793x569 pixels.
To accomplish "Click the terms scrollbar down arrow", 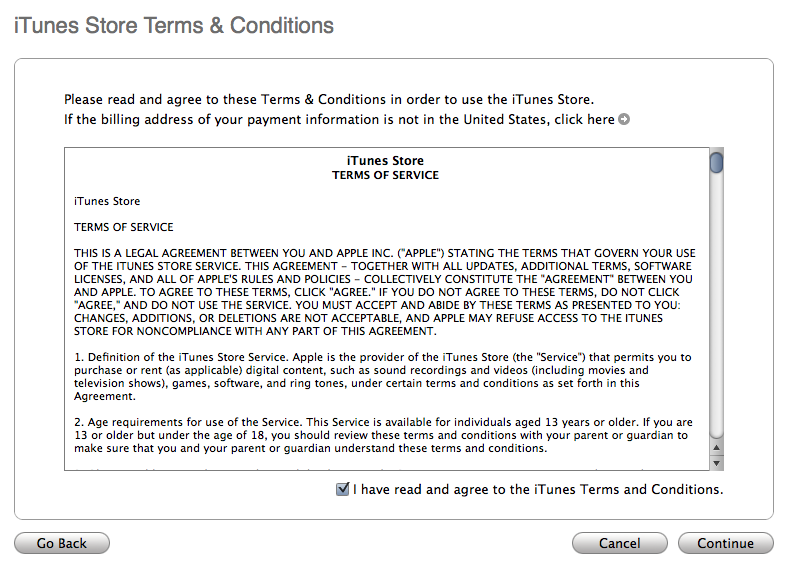I will [x=716, y=462].
